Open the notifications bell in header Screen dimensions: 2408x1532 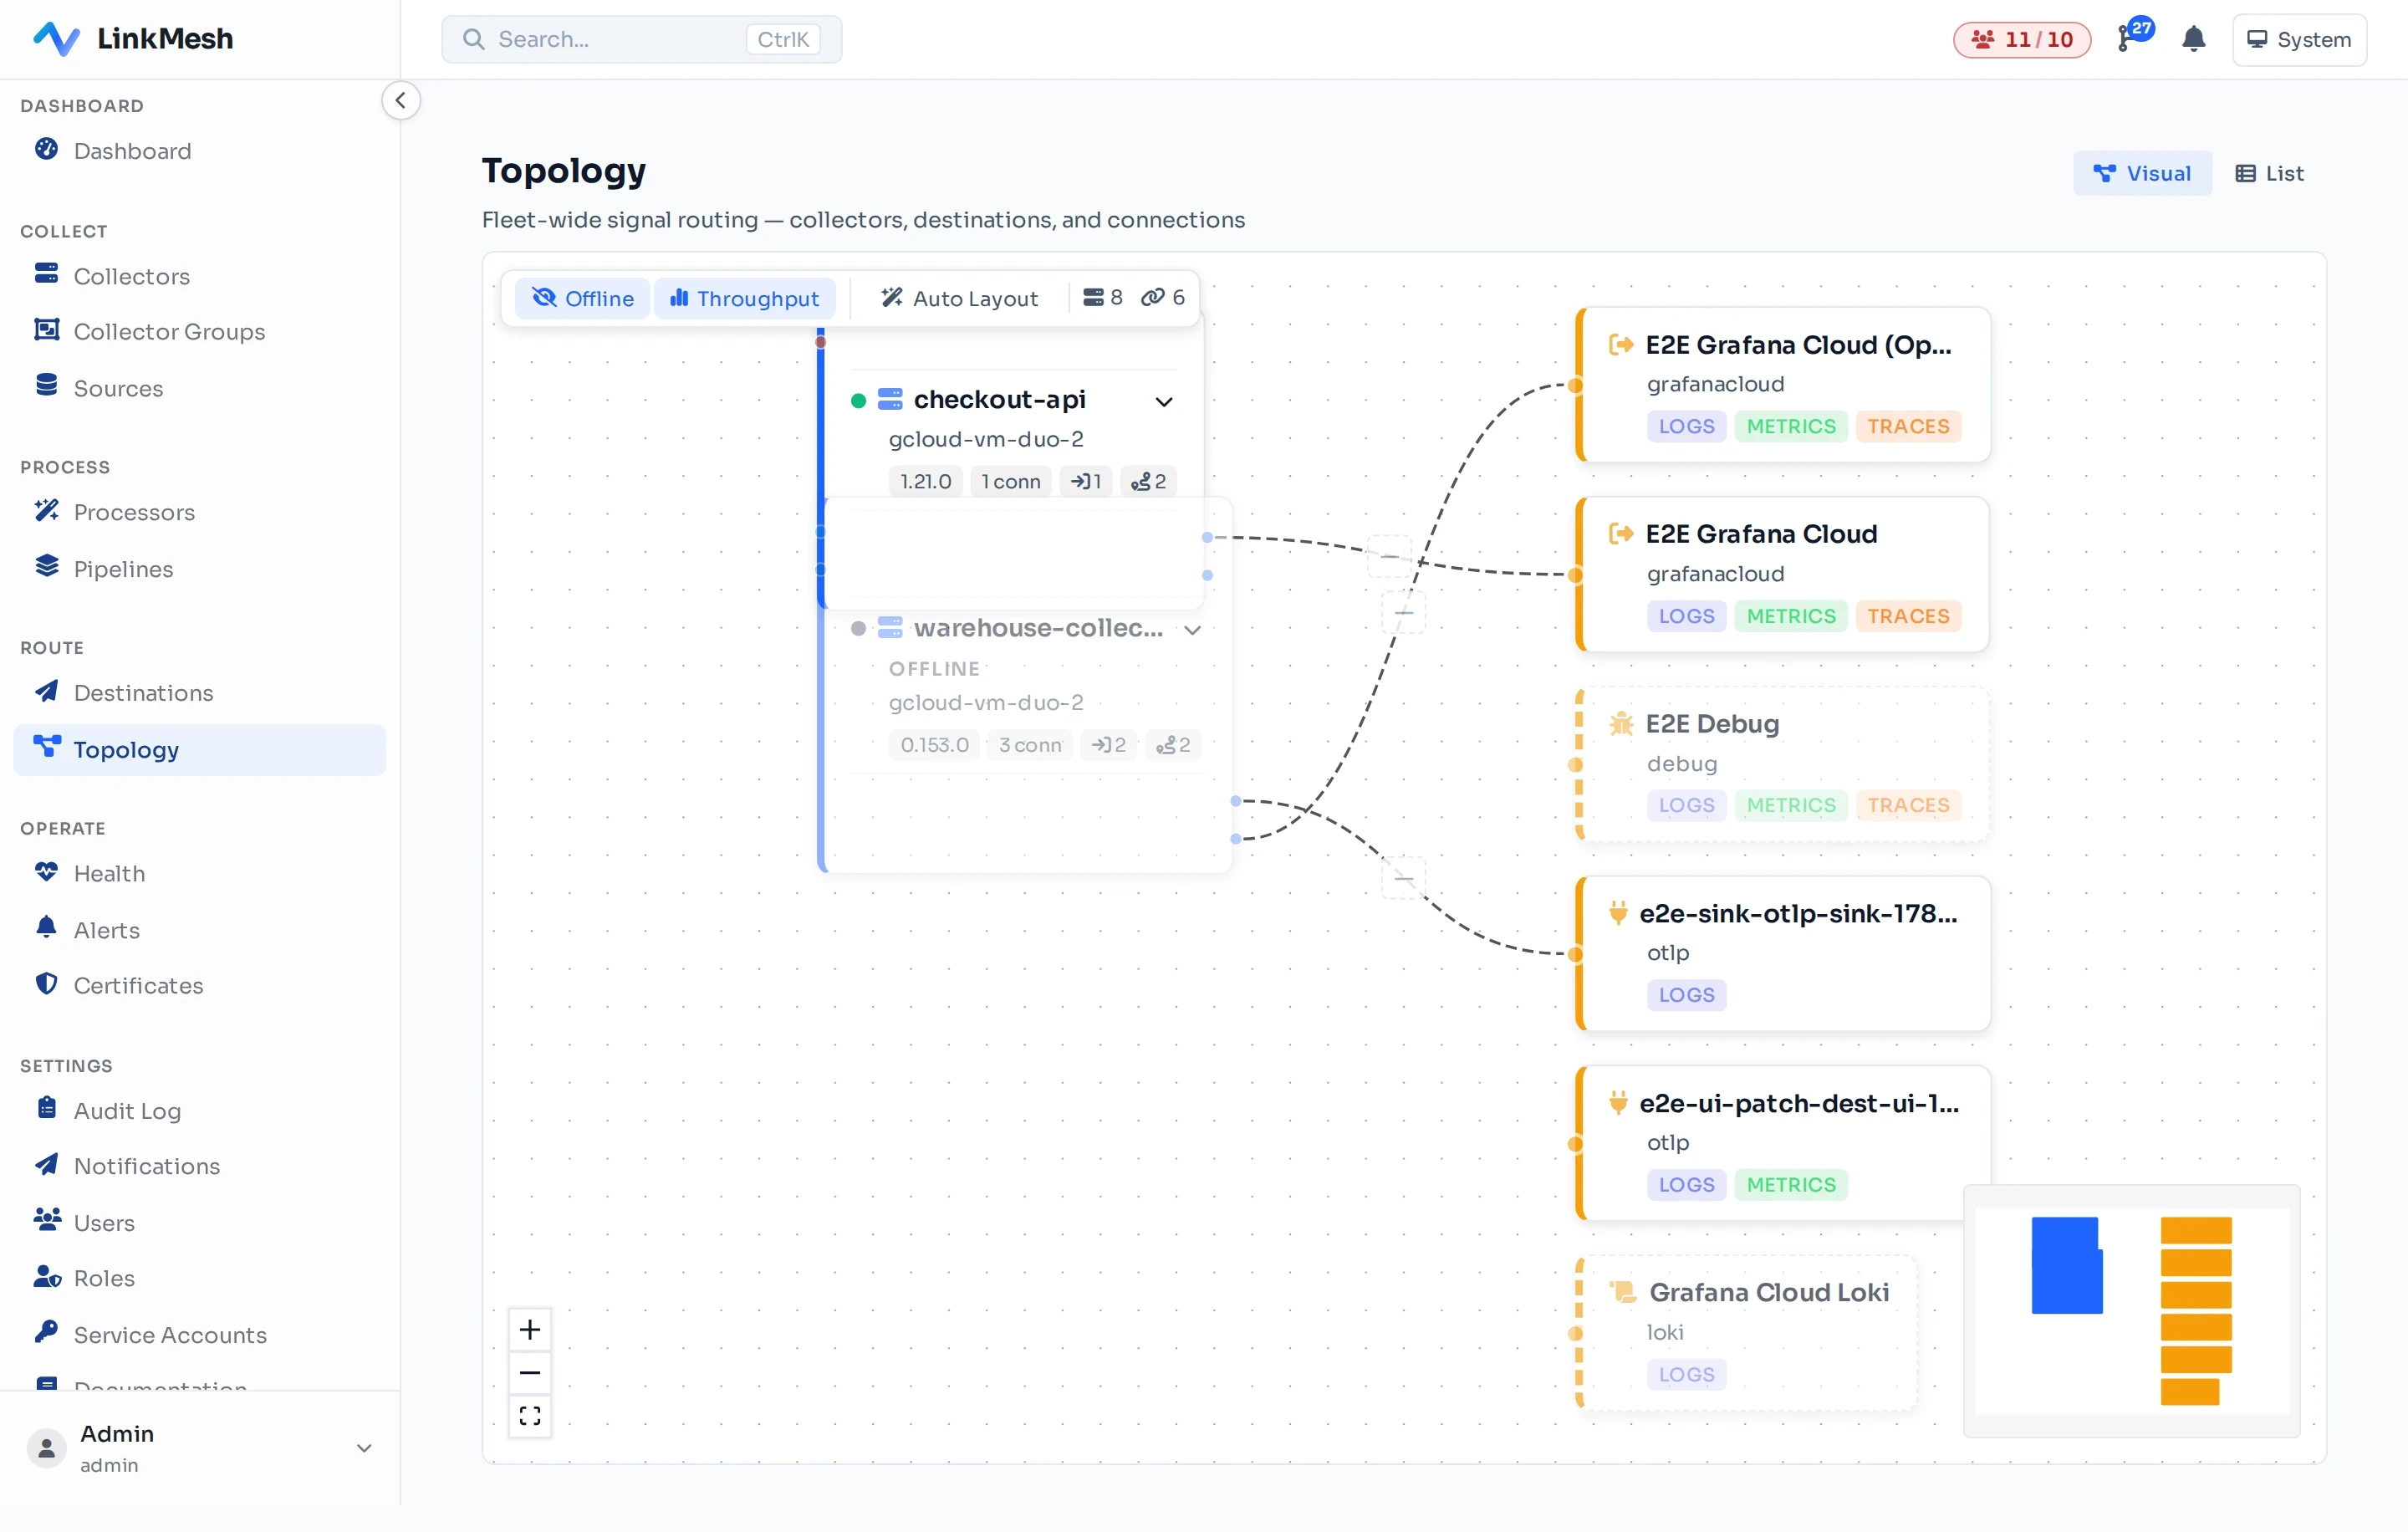[2193, 39]
